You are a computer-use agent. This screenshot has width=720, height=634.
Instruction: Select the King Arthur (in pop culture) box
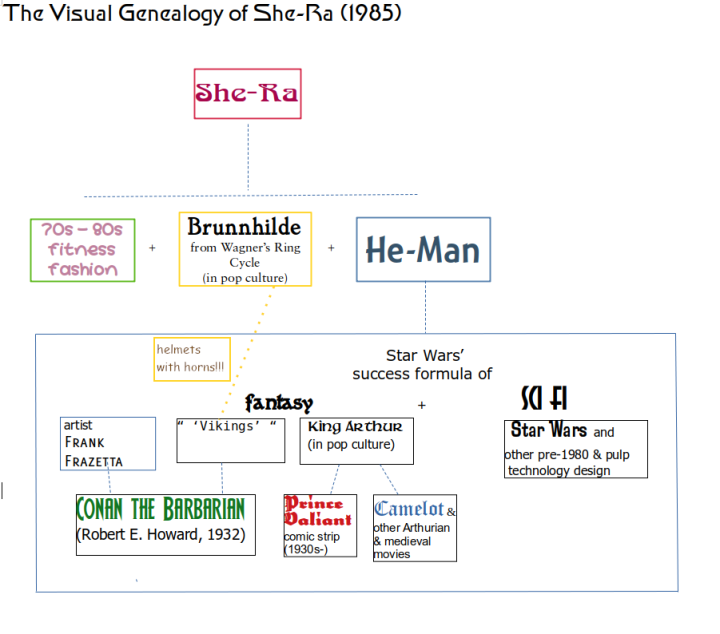click(x=356, y=440)
